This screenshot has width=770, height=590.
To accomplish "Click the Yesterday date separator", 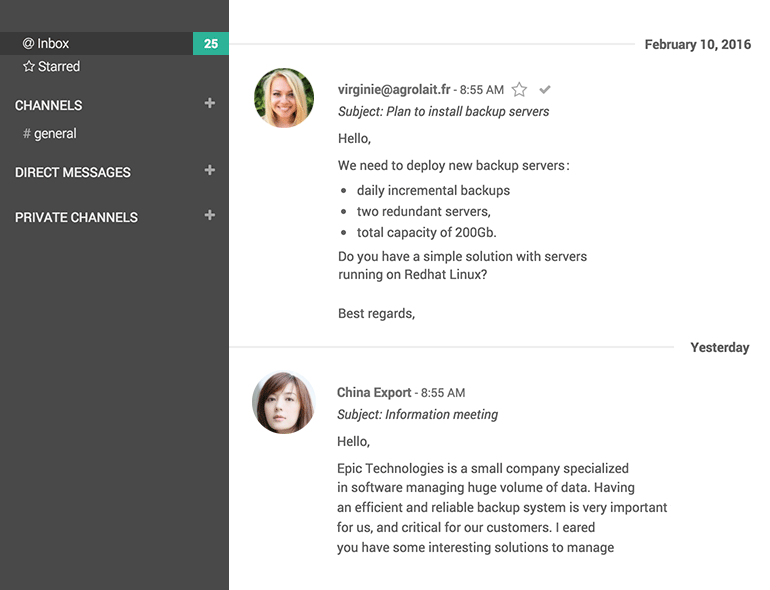I will point(719,348).
